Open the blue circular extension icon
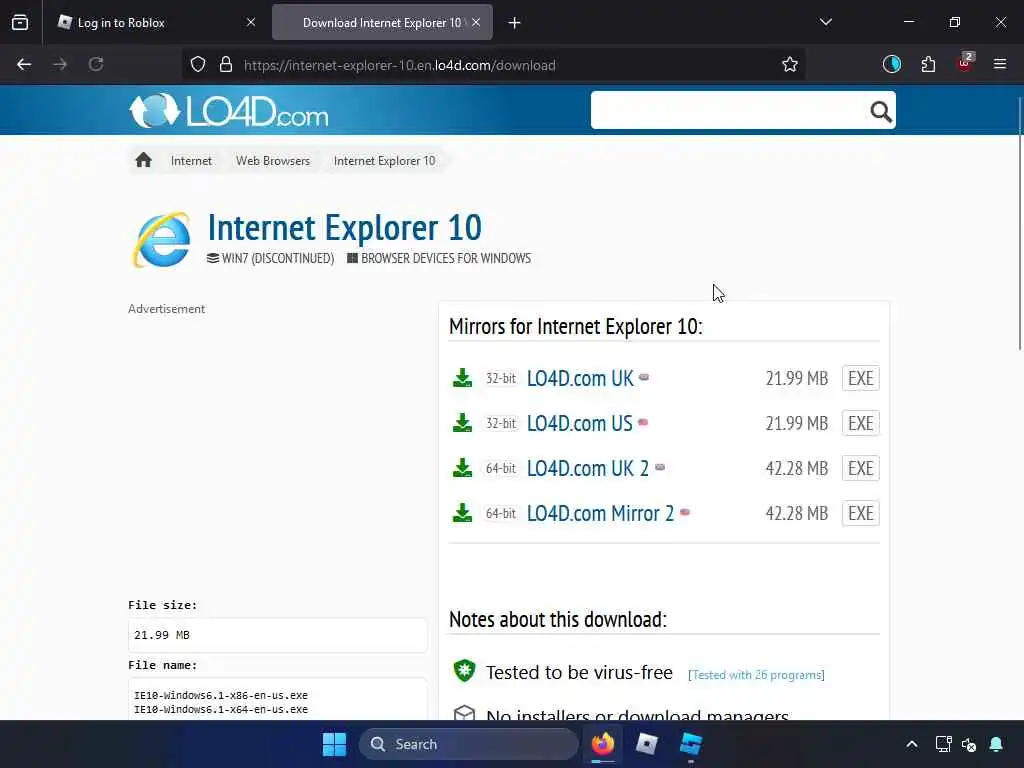The height and width of the screenshot is (768, 1024). pos(891,64)
